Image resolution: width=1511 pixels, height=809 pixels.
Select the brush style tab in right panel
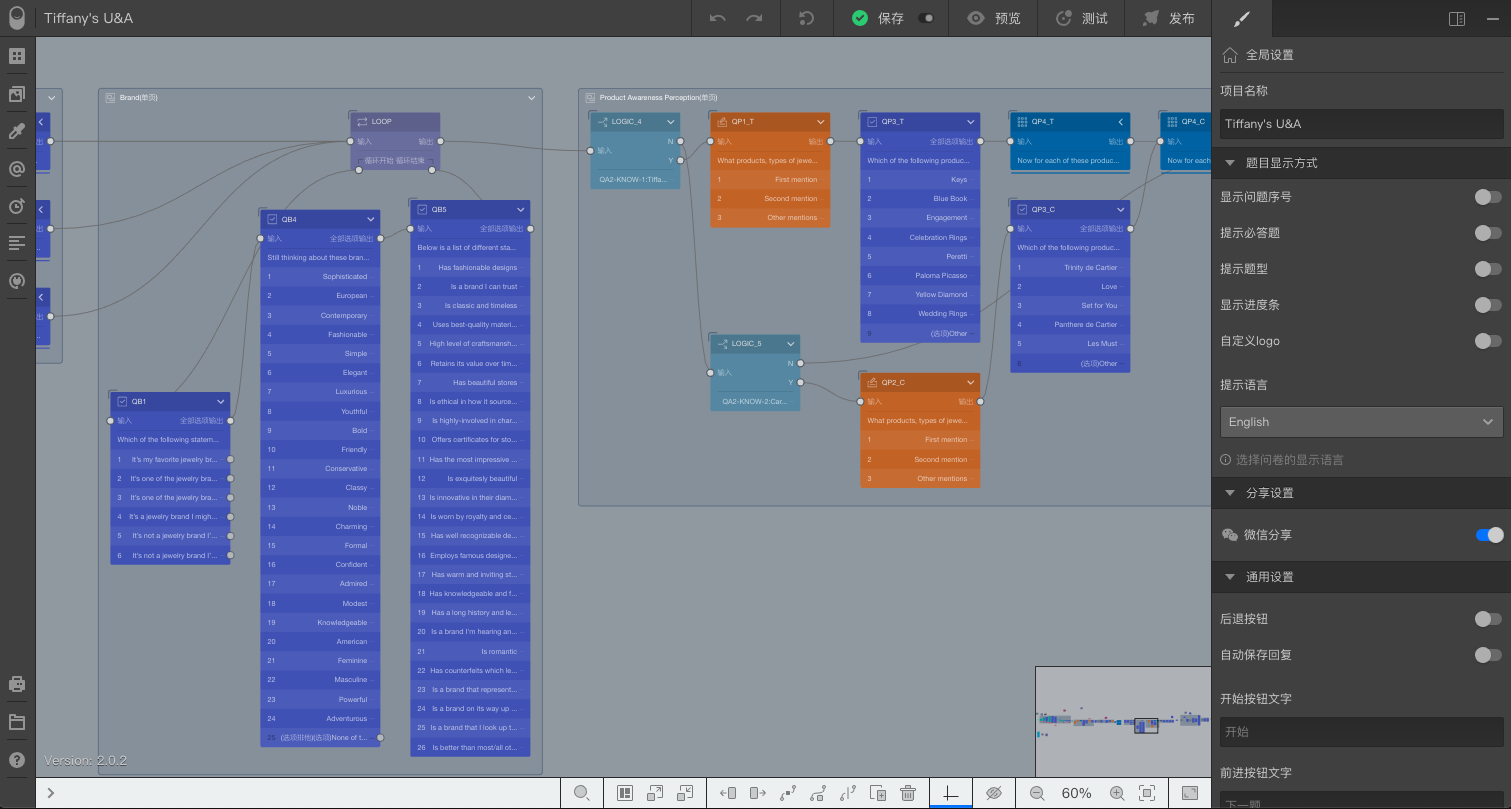(x=1241, y=18)
